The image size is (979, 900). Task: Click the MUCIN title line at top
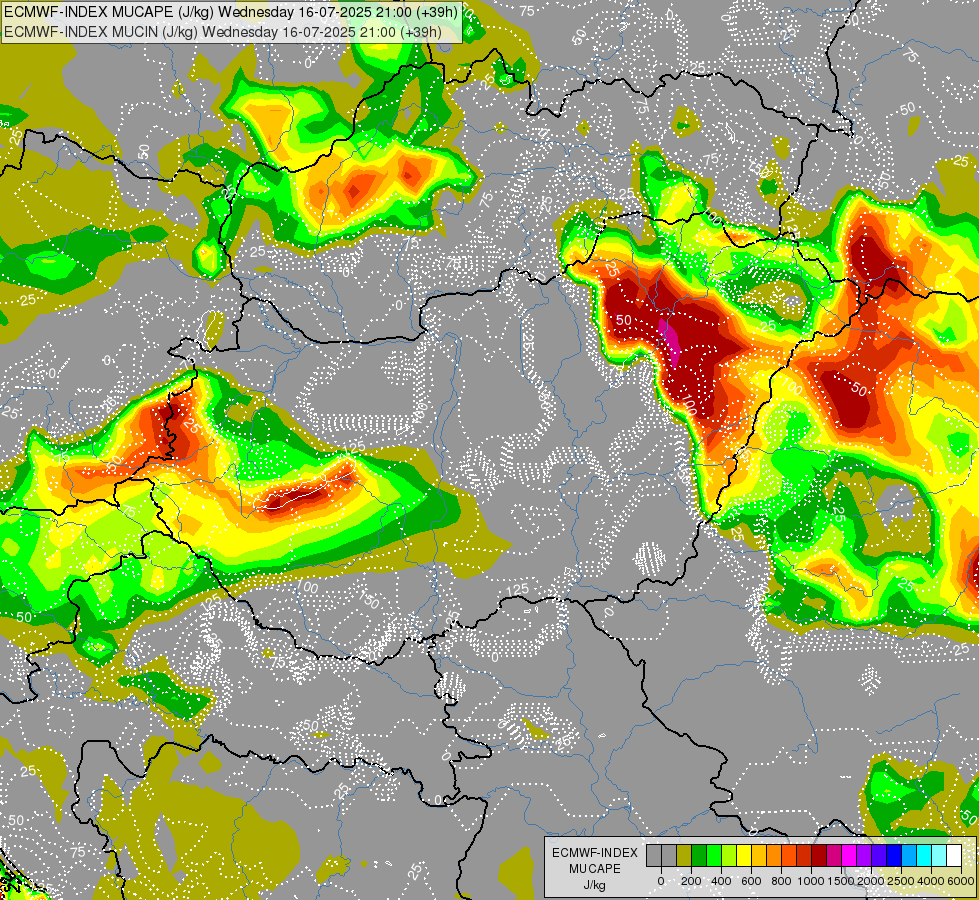point(223,31)
